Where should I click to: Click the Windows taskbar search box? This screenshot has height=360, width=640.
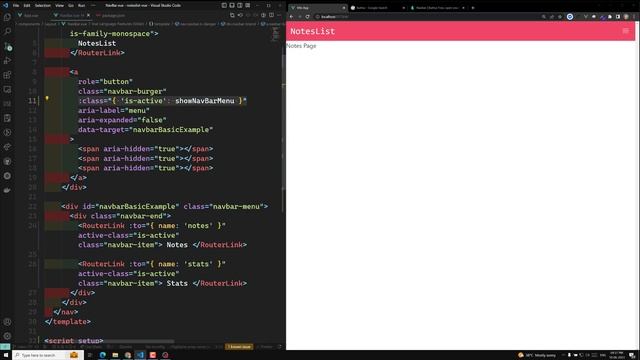[x=47, y=355]
